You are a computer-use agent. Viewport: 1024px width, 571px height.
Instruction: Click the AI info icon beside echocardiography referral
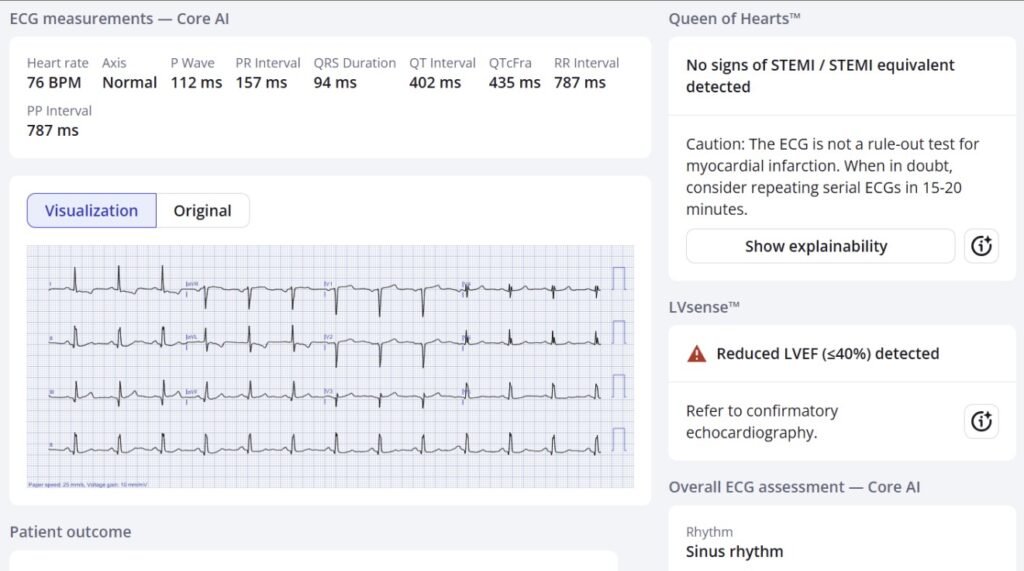981,422
